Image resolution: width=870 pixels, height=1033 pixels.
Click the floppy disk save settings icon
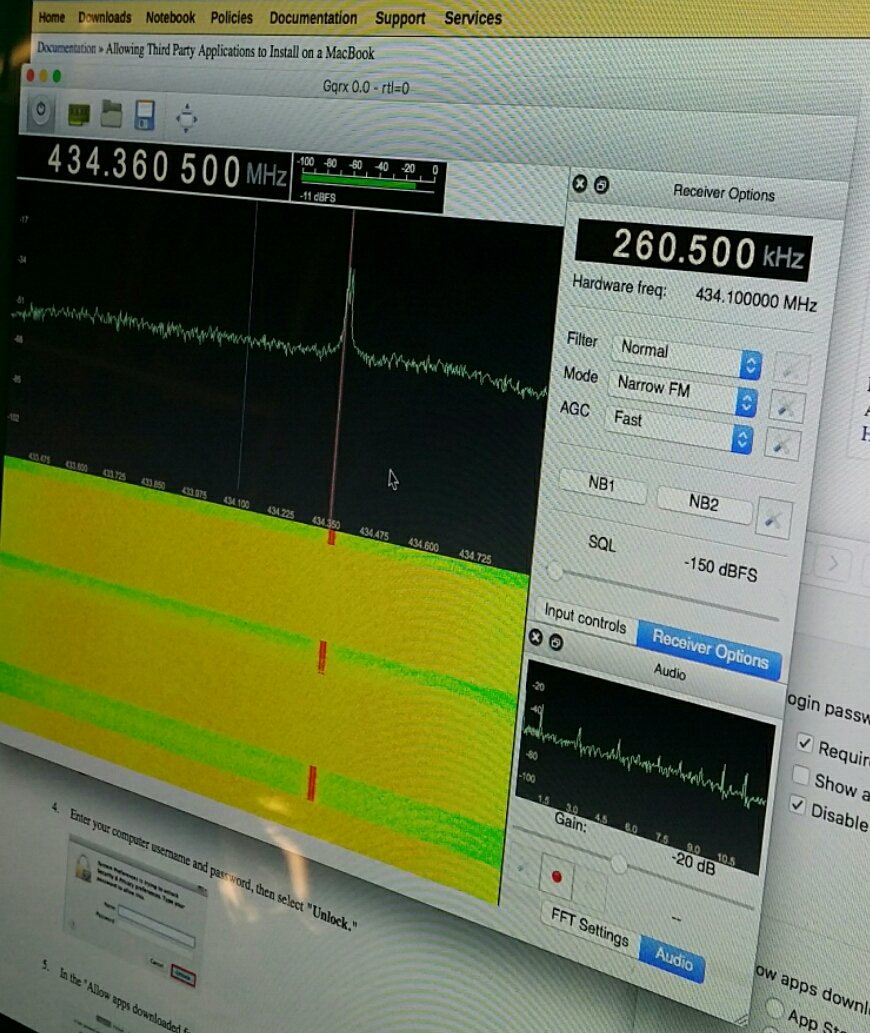pos(144,116)
